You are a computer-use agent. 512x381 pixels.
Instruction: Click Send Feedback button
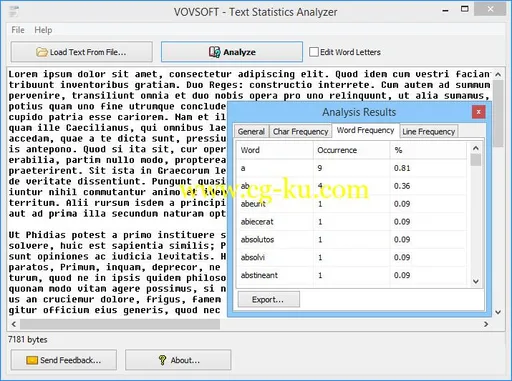click(x=64, y=360)
